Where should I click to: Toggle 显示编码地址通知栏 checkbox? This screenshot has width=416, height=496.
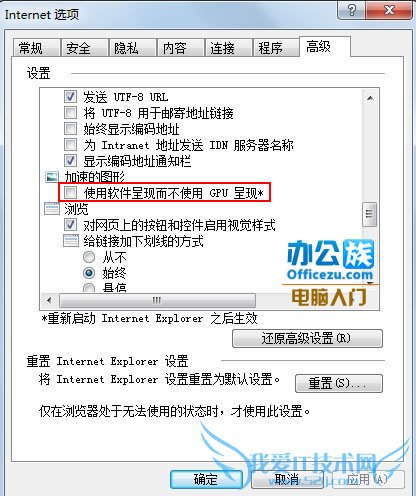70,161
